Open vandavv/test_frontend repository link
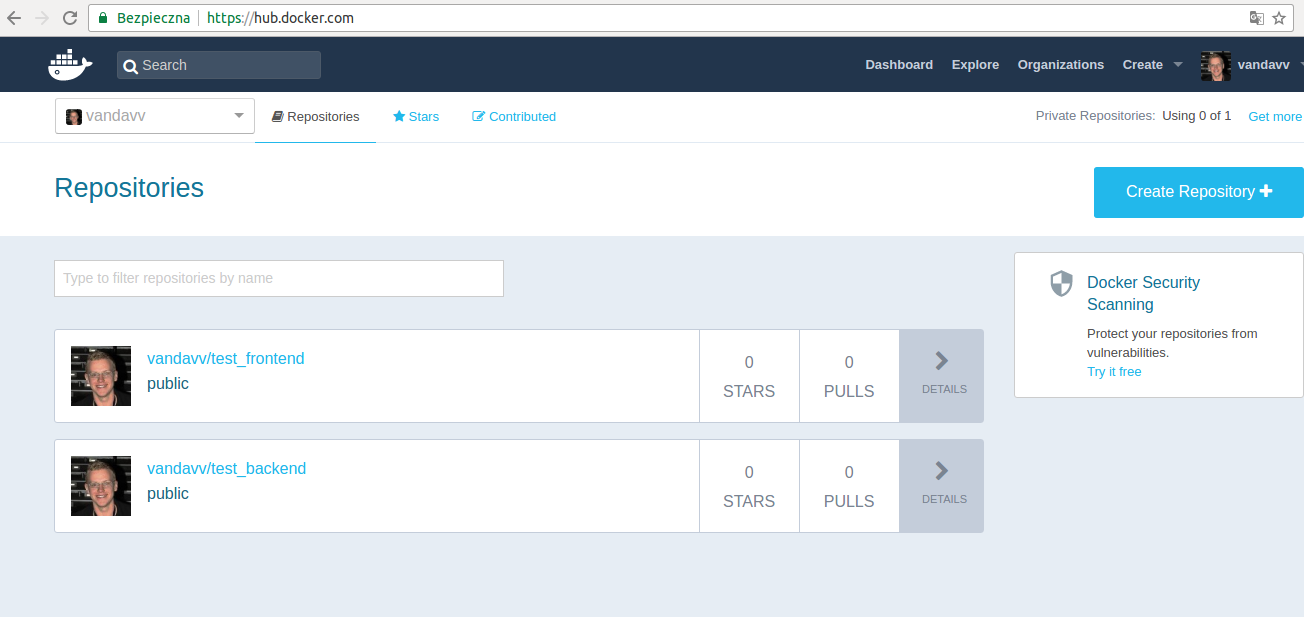 226,358
